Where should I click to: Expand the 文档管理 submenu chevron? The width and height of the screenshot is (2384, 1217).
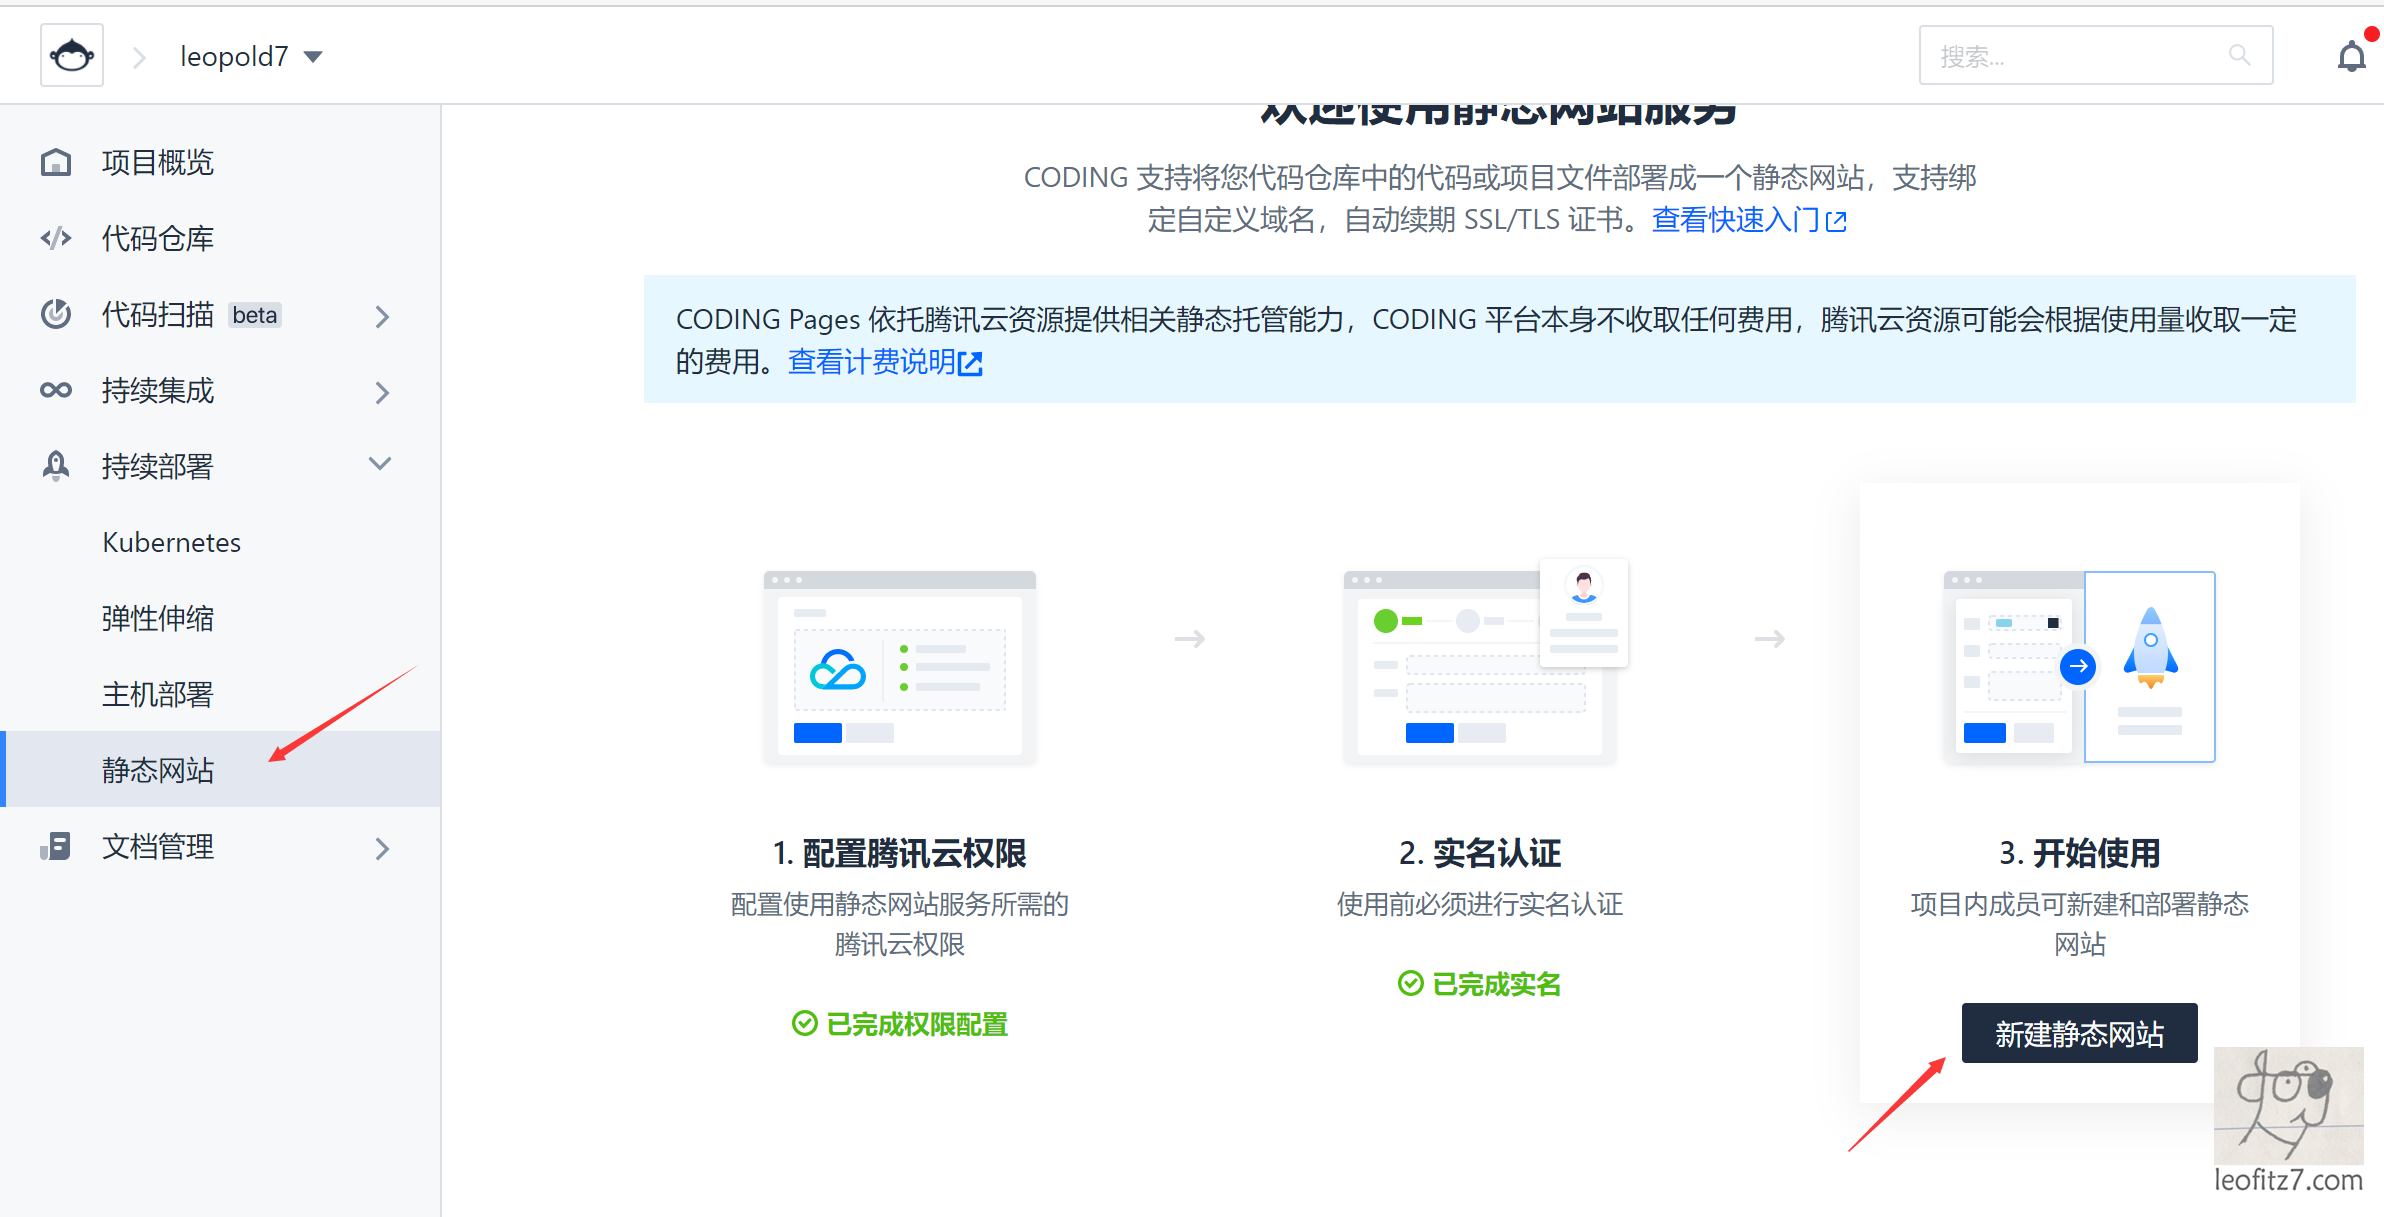pos(382,849)
